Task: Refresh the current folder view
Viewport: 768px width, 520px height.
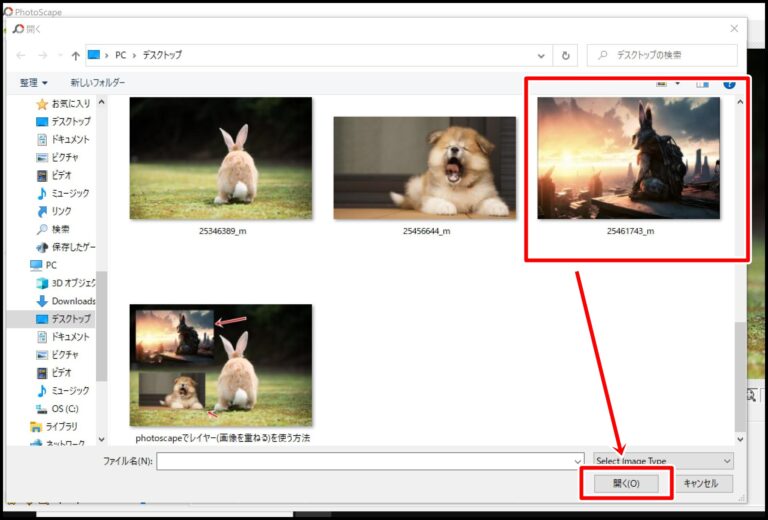Action: [x=566, y=55]
